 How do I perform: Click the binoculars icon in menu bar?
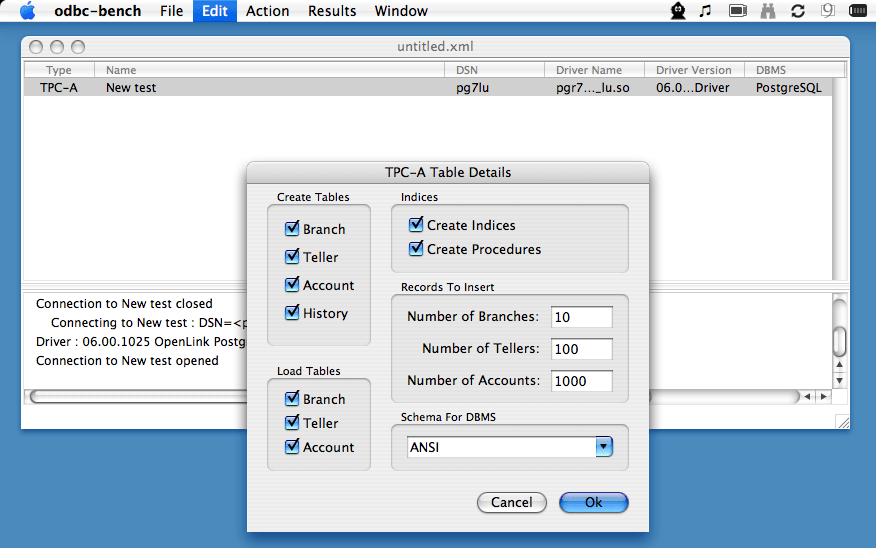[x=768, y=11]
